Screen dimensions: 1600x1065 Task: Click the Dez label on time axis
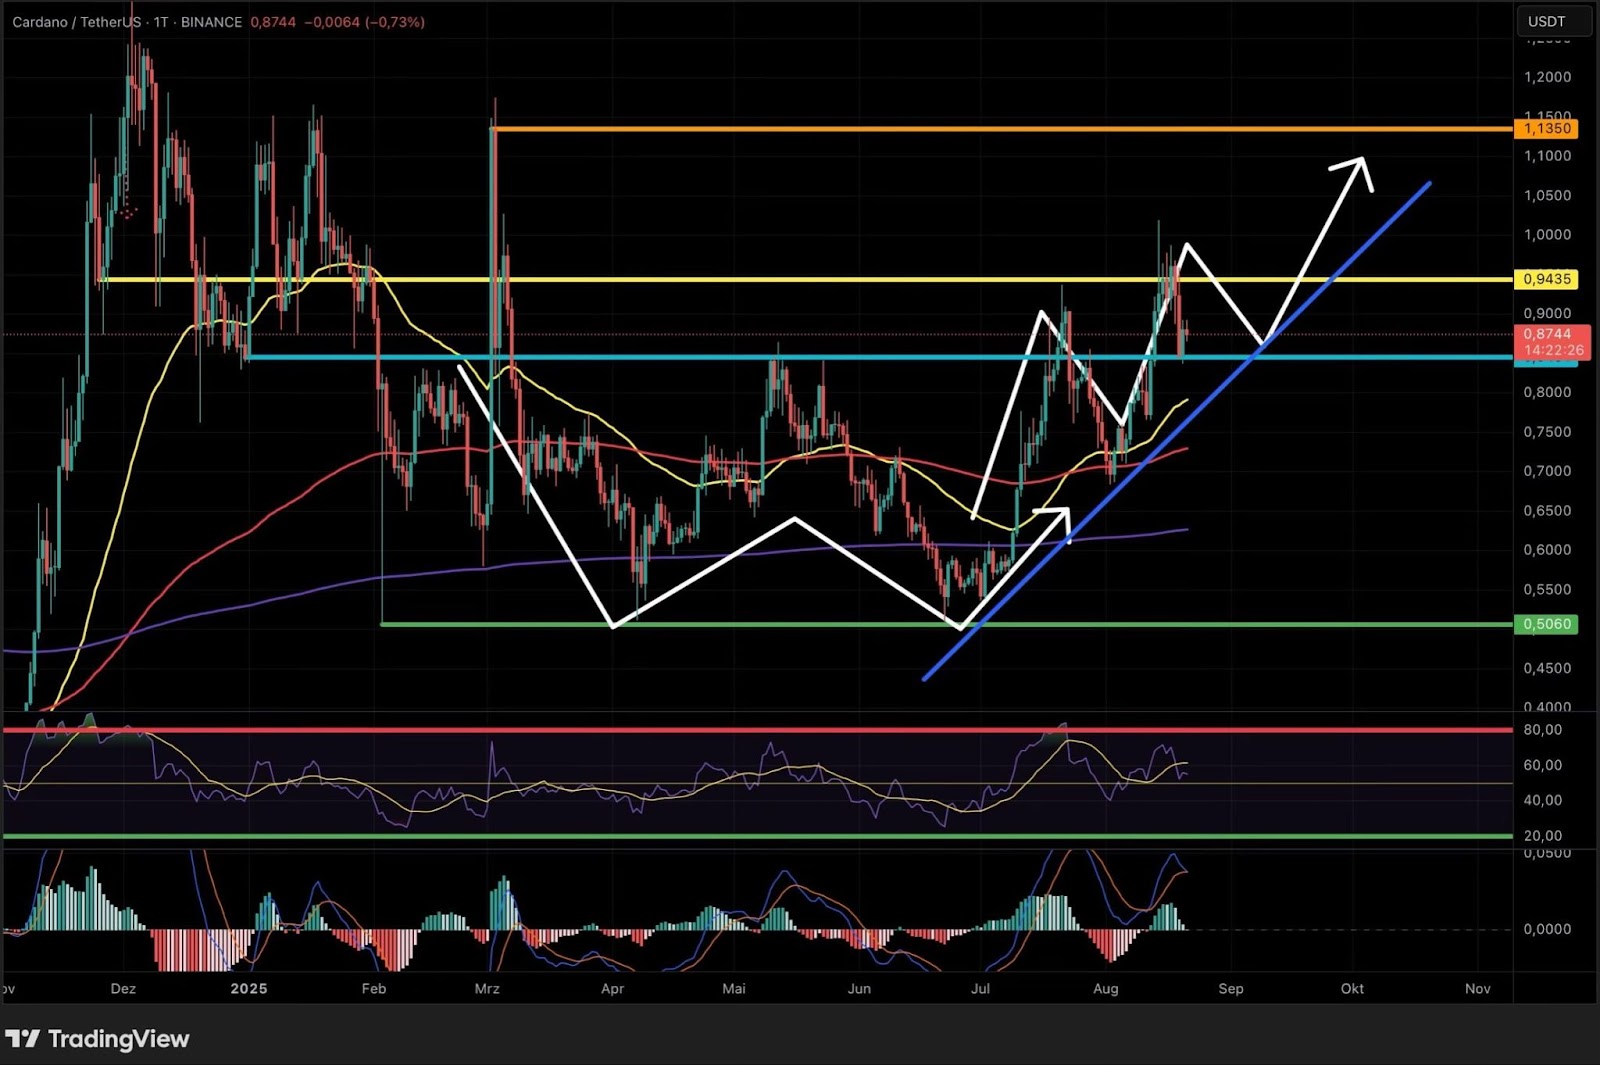click(x=123, y=989)
